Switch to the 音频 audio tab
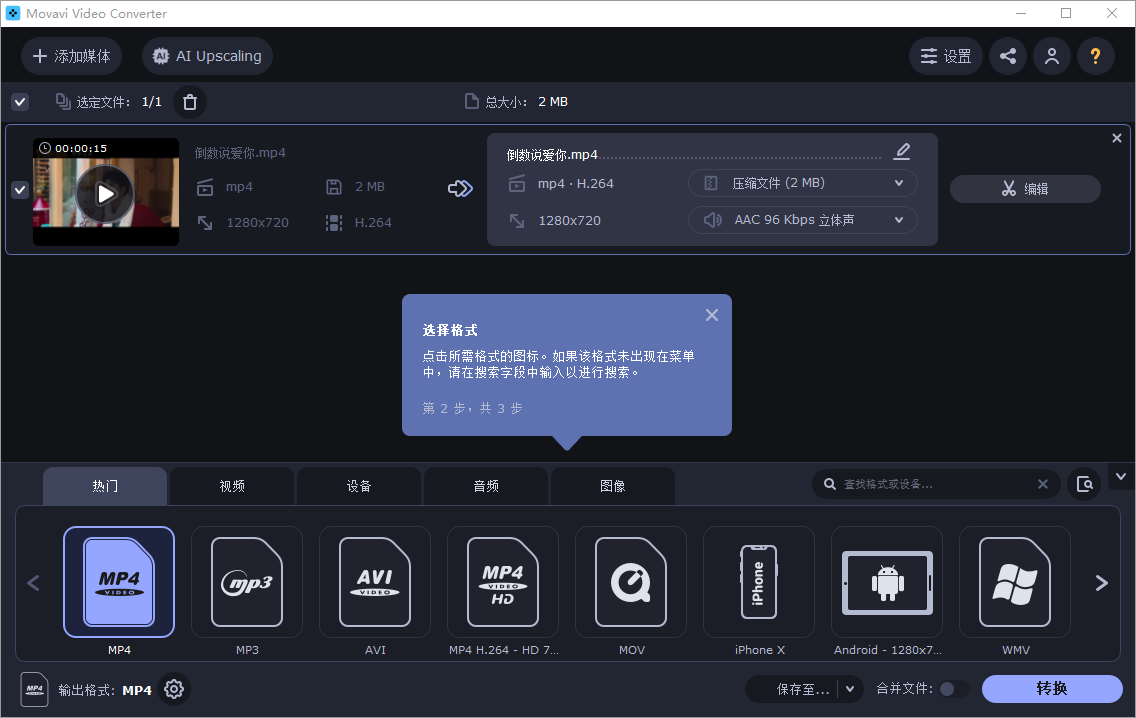 (485, 486)
